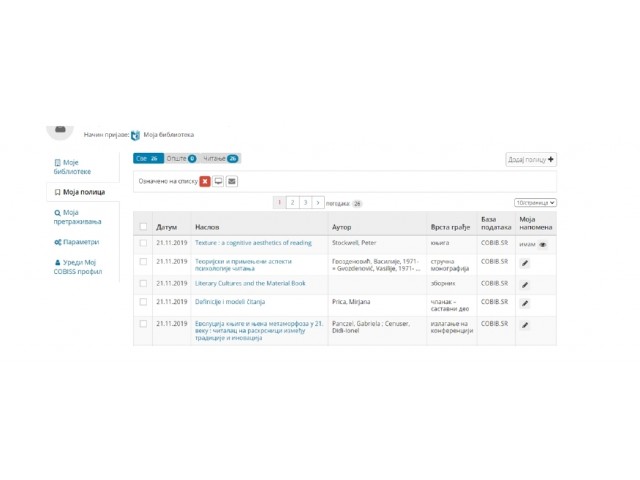Go to page 1 in pagination
This screenshot has width=640, height=480.
pos(279,202)
